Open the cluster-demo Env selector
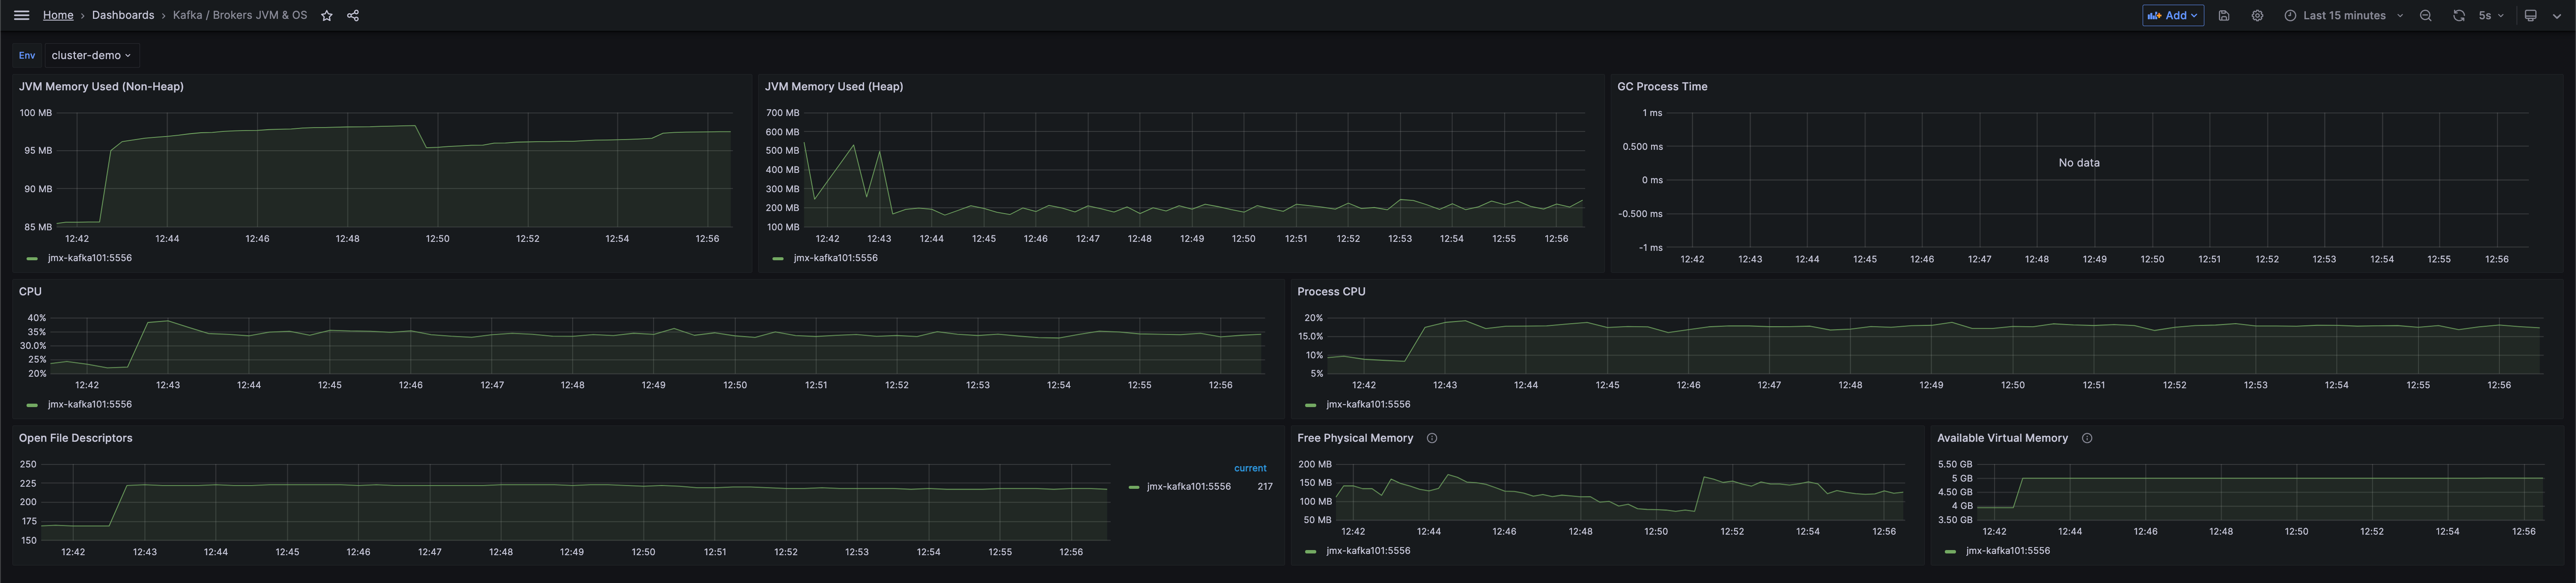 point(91,55)
